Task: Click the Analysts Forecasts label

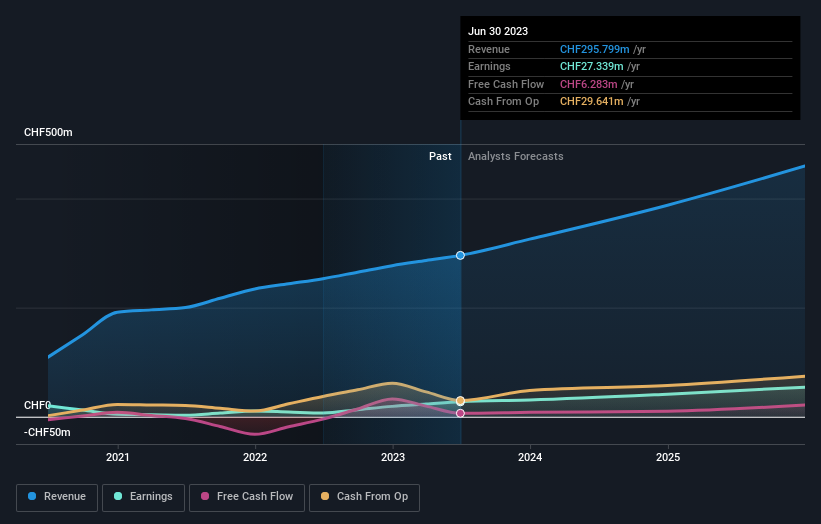Action: click(516, 157)
